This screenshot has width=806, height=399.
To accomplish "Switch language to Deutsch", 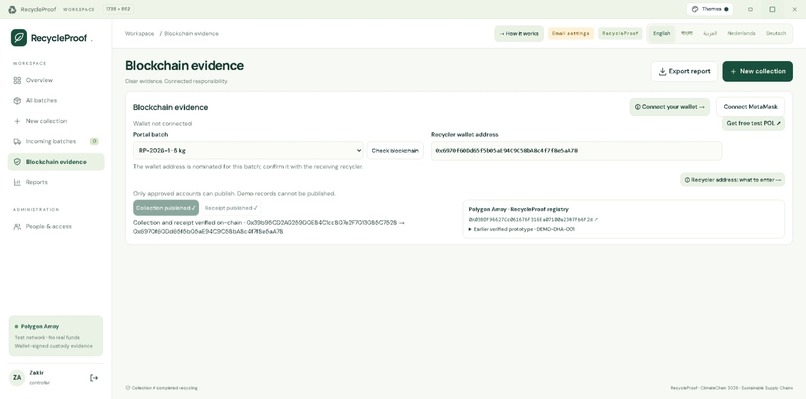I will point(776,33).
